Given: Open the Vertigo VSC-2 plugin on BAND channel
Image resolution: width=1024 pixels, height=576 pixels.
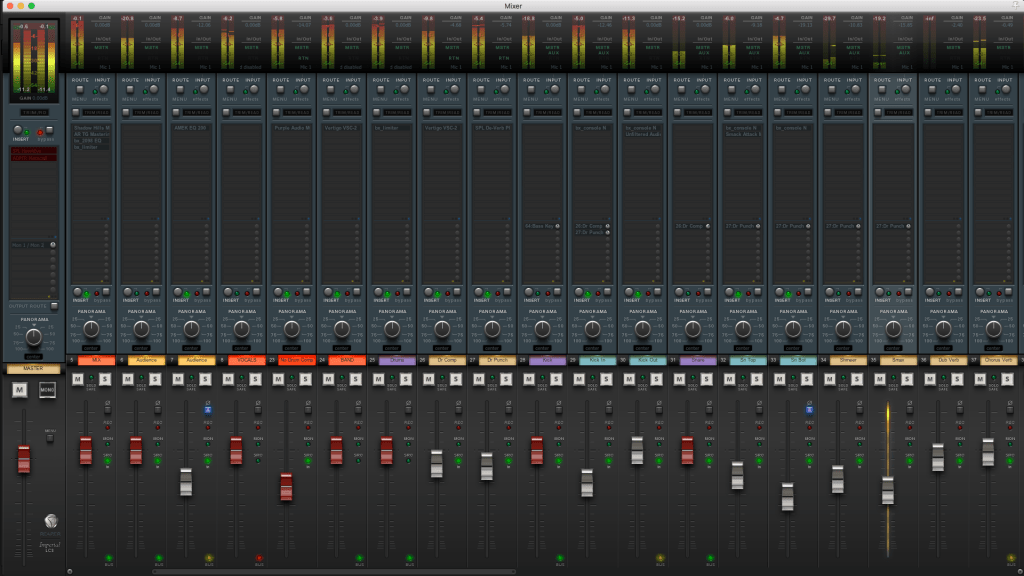Looking at the screenshot, I should (x=341, y=128).
